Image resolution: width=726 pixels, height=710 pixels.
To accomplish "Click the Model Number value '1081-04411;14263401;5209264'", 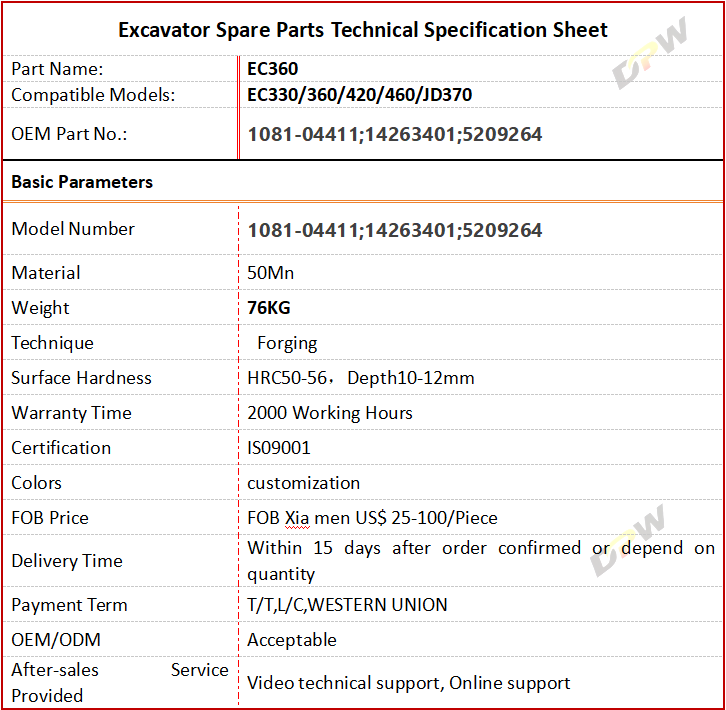I will tap(395, 231).
